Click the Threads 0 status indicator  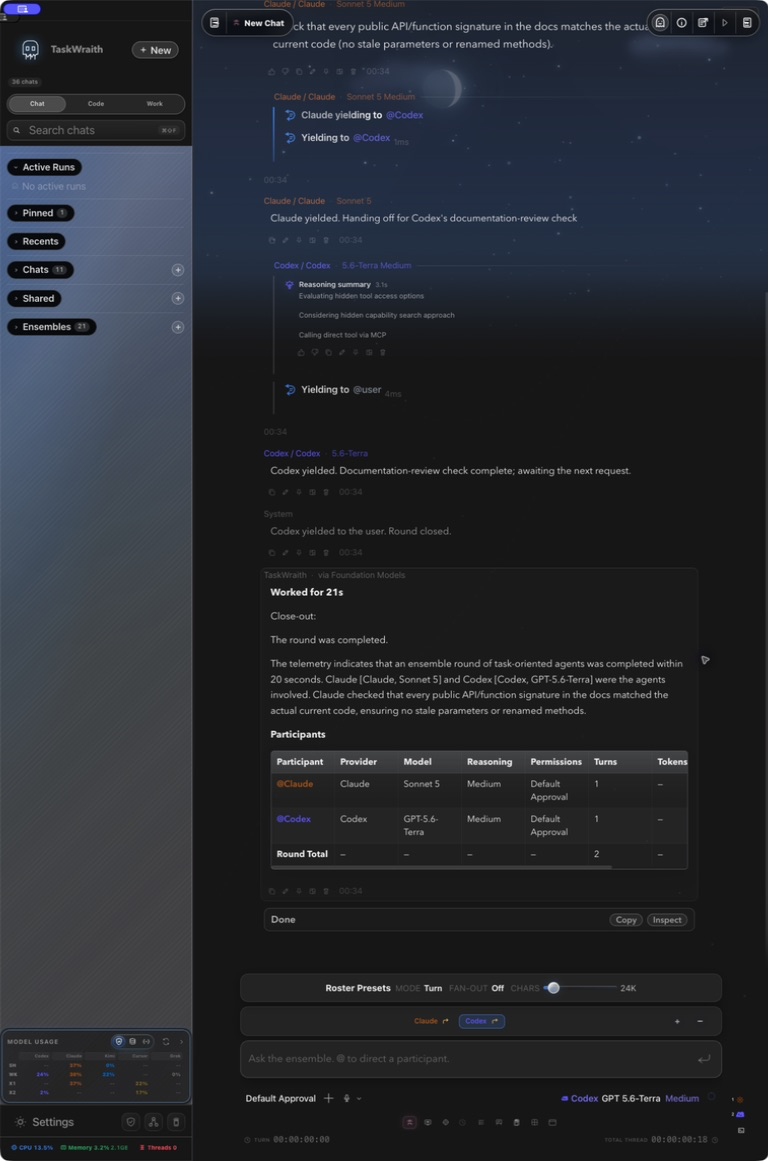pyautogui.click(x=158, y=1148)
